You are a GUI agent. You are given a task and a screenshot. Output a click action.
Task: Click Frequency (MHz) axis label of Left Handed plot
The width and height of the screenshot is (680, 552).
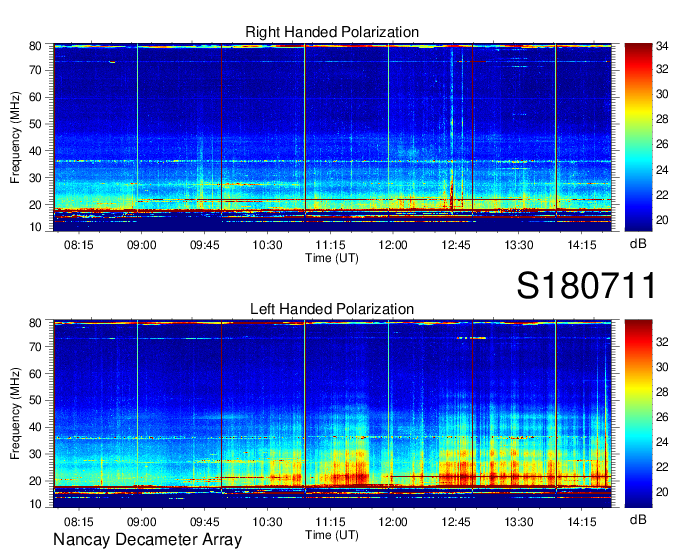[x=15, y=414]
